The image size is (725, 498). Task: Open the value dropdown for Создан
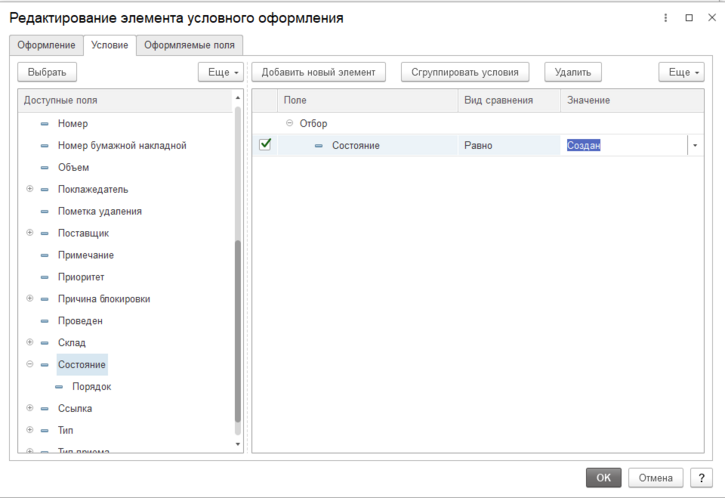[695, 146]
